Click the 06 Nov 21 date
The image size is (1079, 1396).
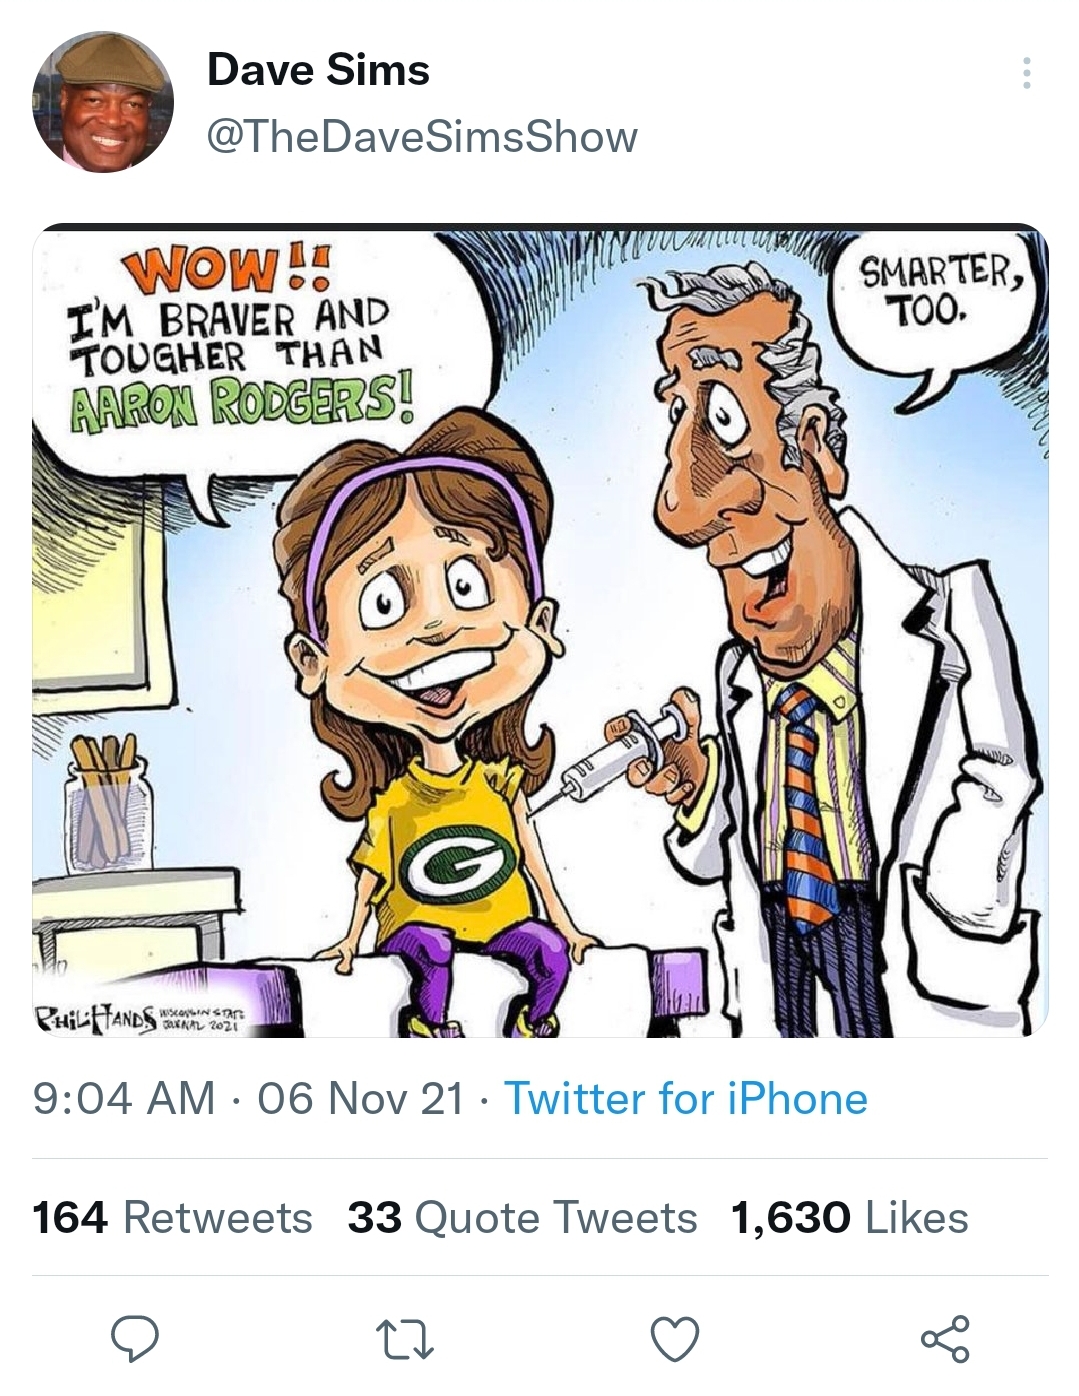tap(361, 1098)
